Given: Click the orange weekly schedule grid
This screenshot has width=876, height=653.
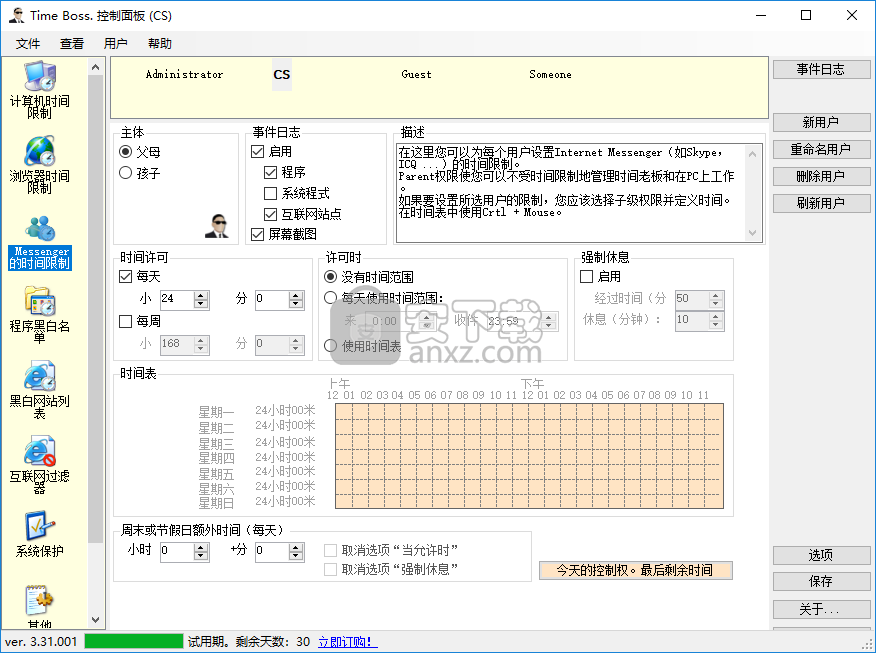Looking at the screenshot, I should (529, 456).
